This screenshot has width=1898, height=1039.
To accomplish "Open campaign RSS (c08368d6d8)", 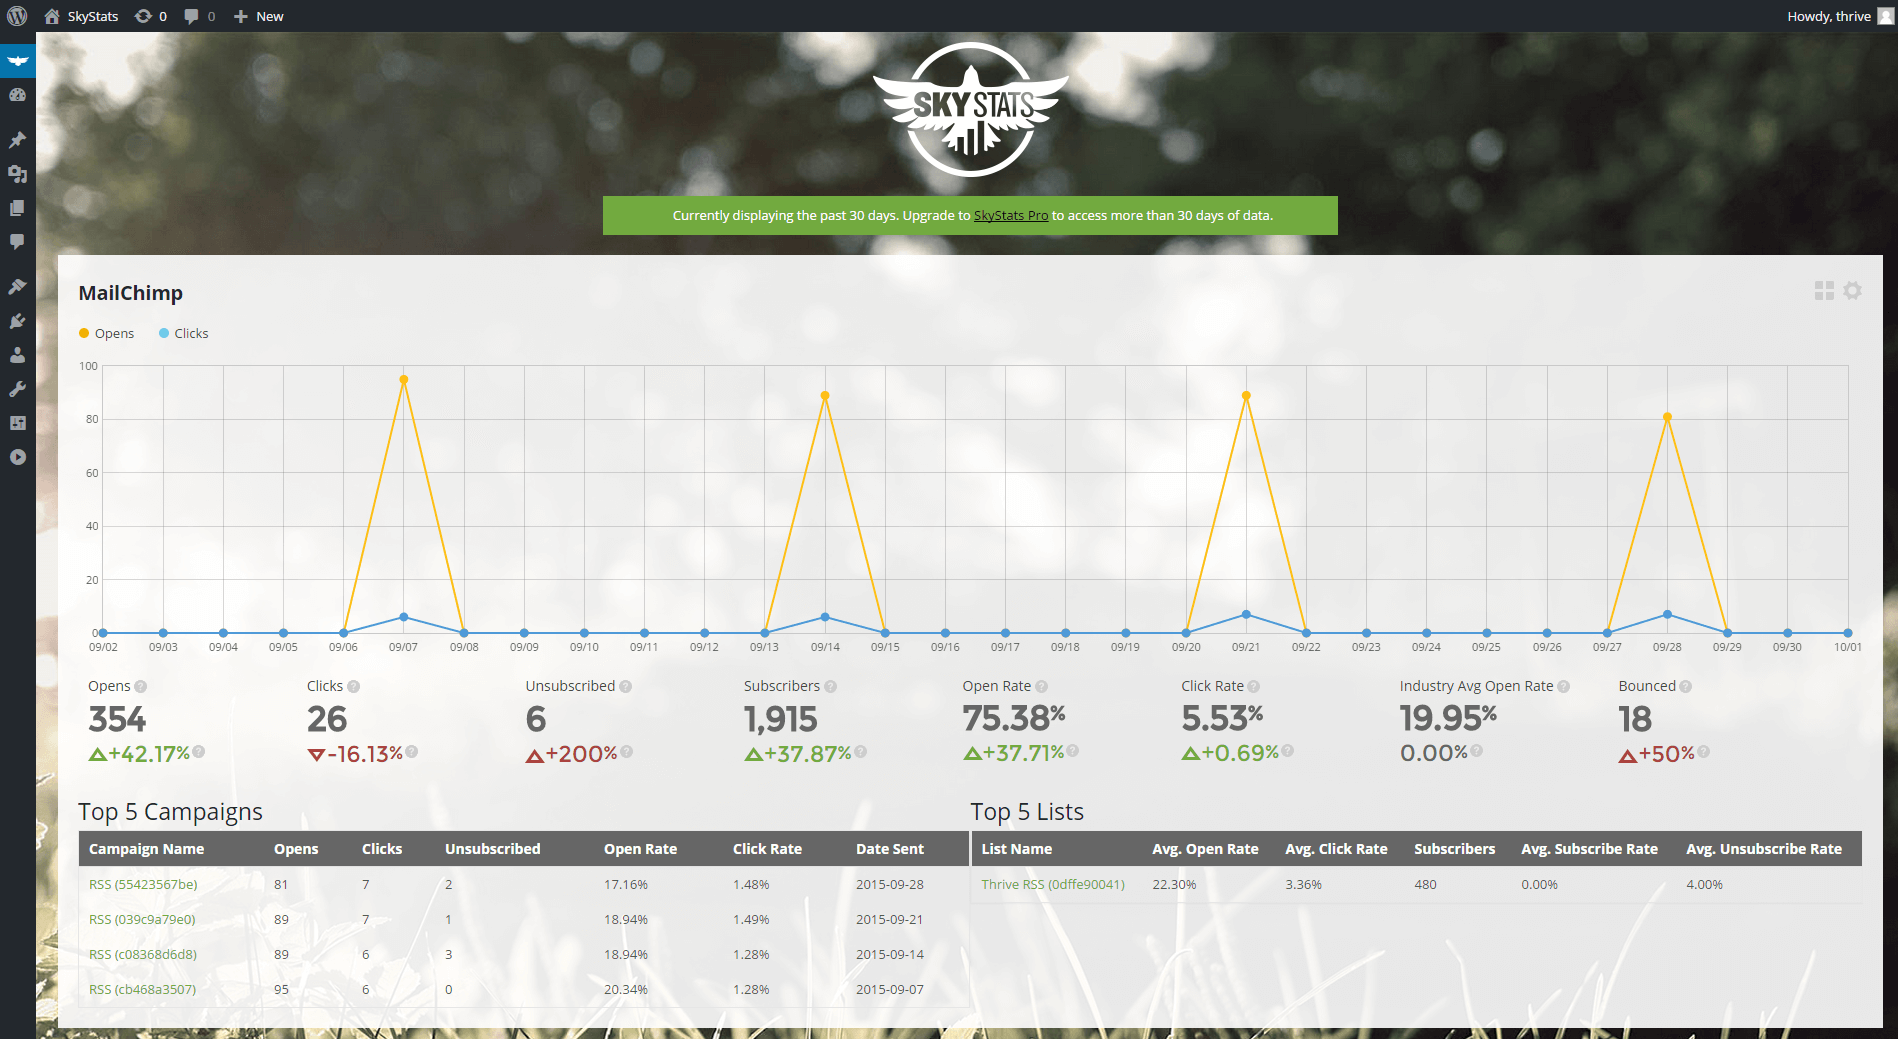I will [143, 955].
